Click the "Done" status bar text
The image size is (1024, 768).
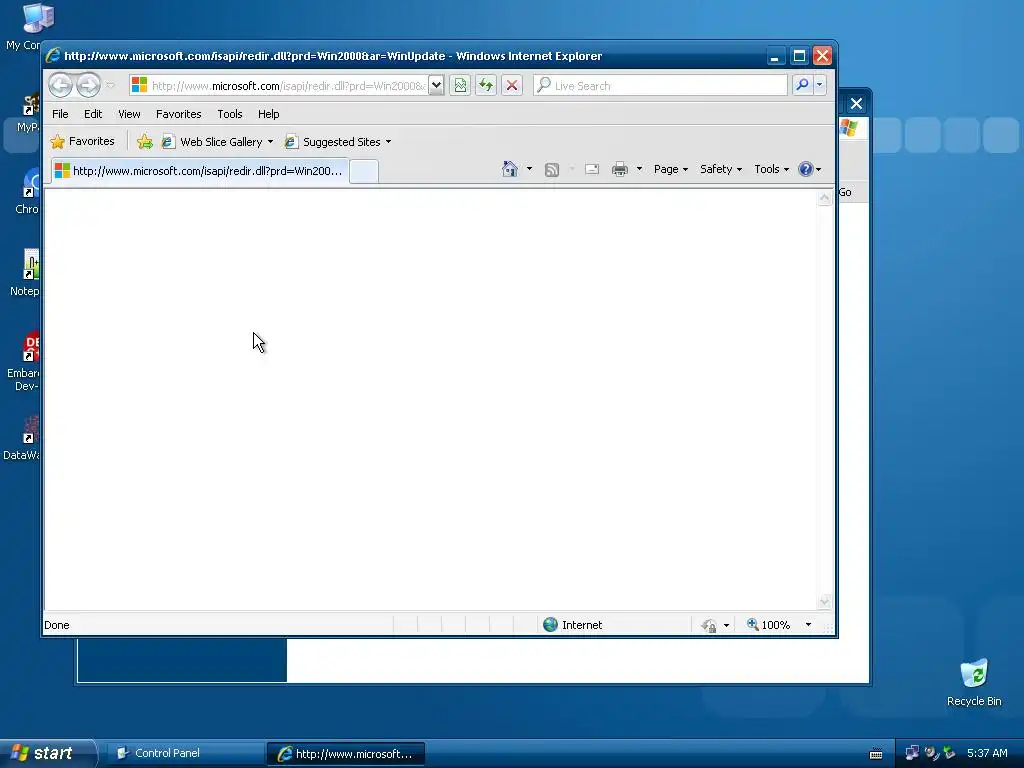(x=57, y=625)
